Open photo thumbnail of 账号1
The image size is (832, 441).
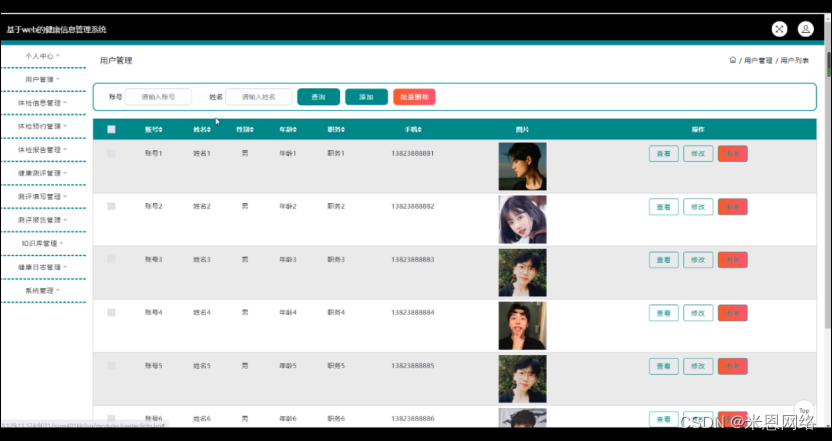point(522,167)
